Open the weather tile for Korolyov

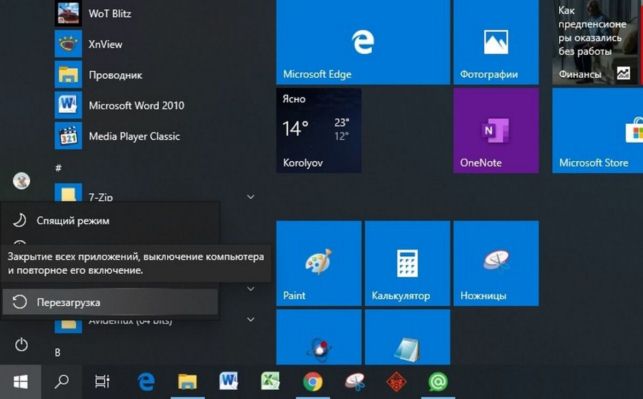319,130
